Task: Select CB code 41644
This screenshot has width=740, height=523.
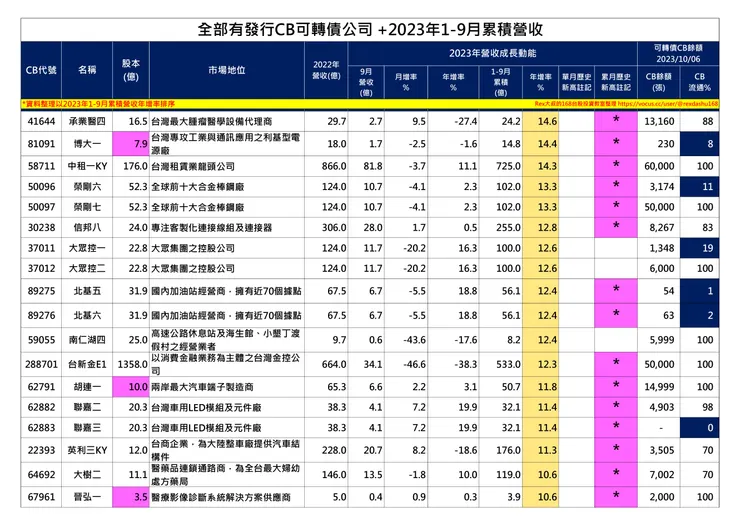Action: tap(41, 121)
